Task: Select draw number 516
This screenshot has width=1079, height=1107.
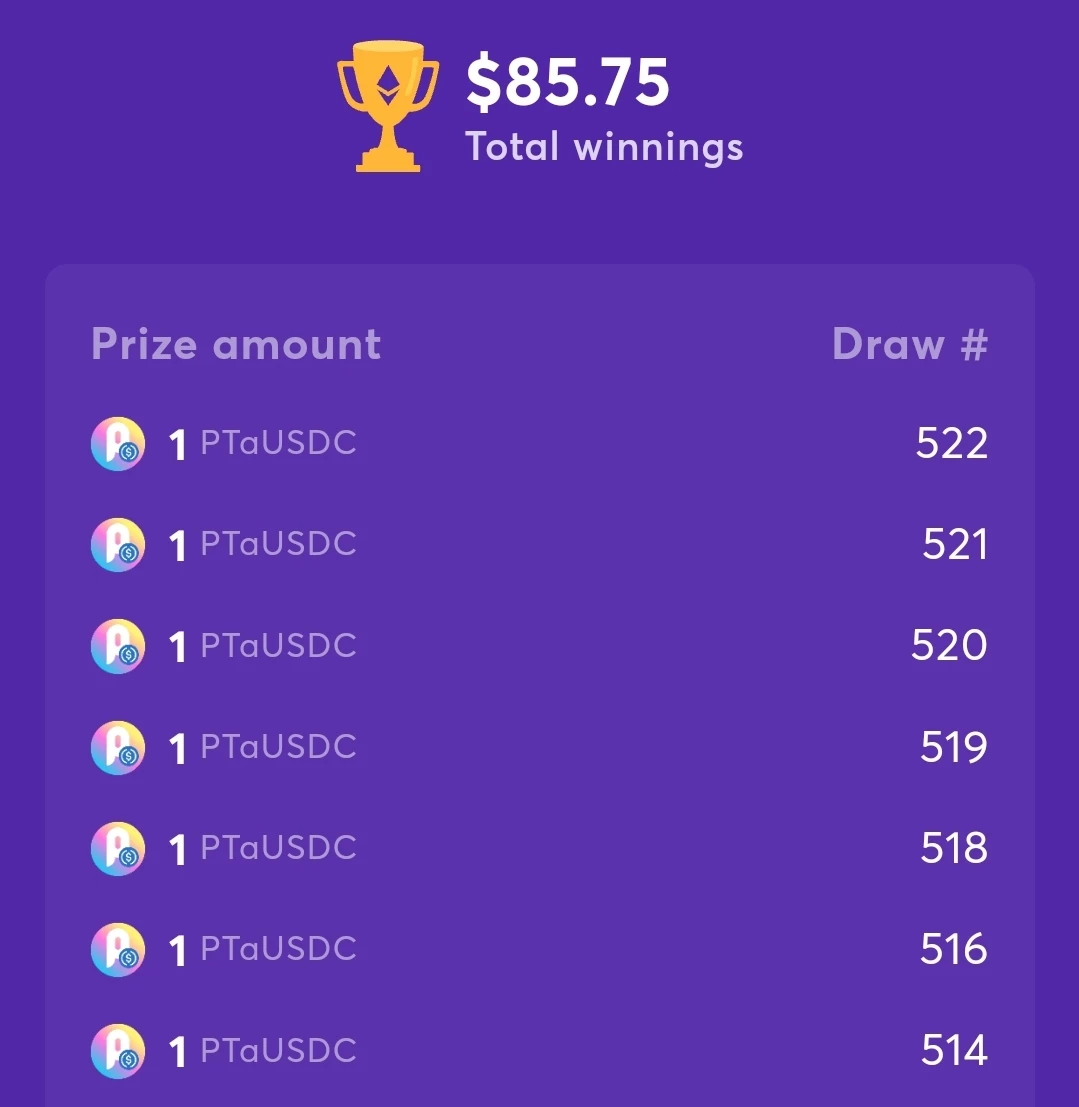Action: pos(954,949)
